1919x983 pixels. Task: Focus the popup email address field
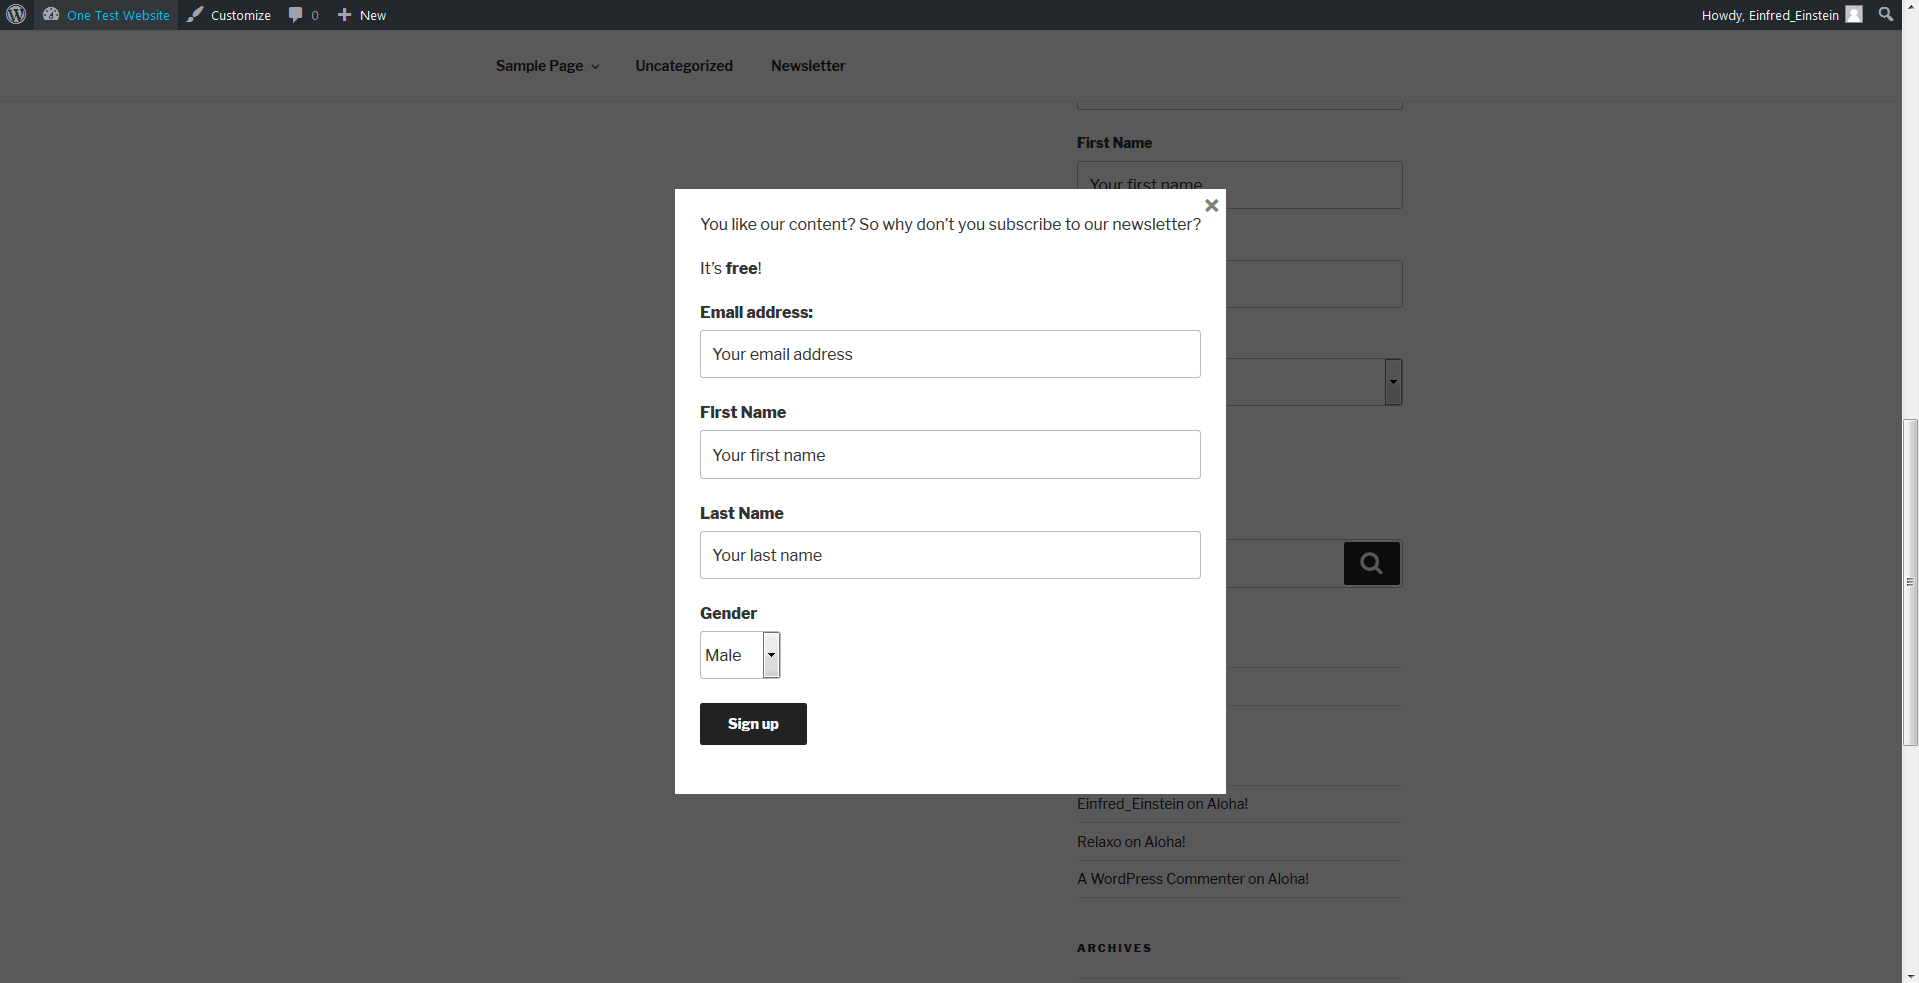pyautogui.click(x=950, y=354)
